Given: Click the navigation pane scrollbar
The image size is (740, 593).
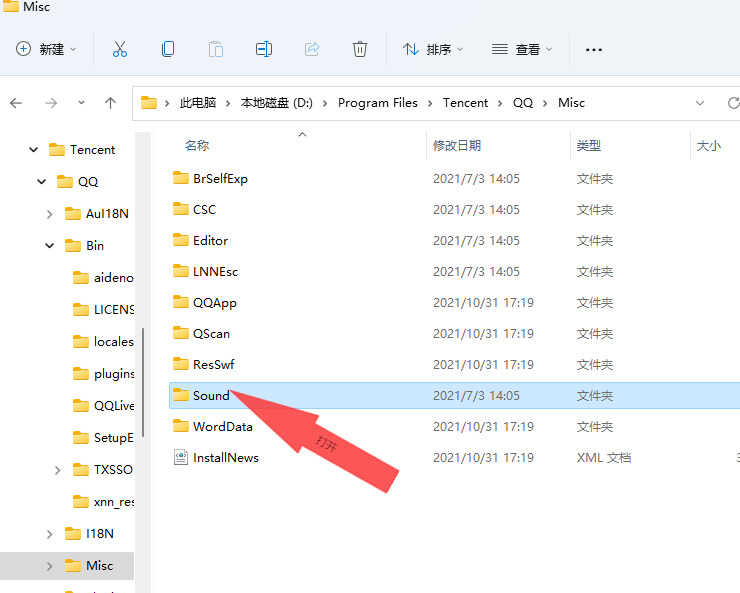Looking at the screenshot, I should point(143,382).
